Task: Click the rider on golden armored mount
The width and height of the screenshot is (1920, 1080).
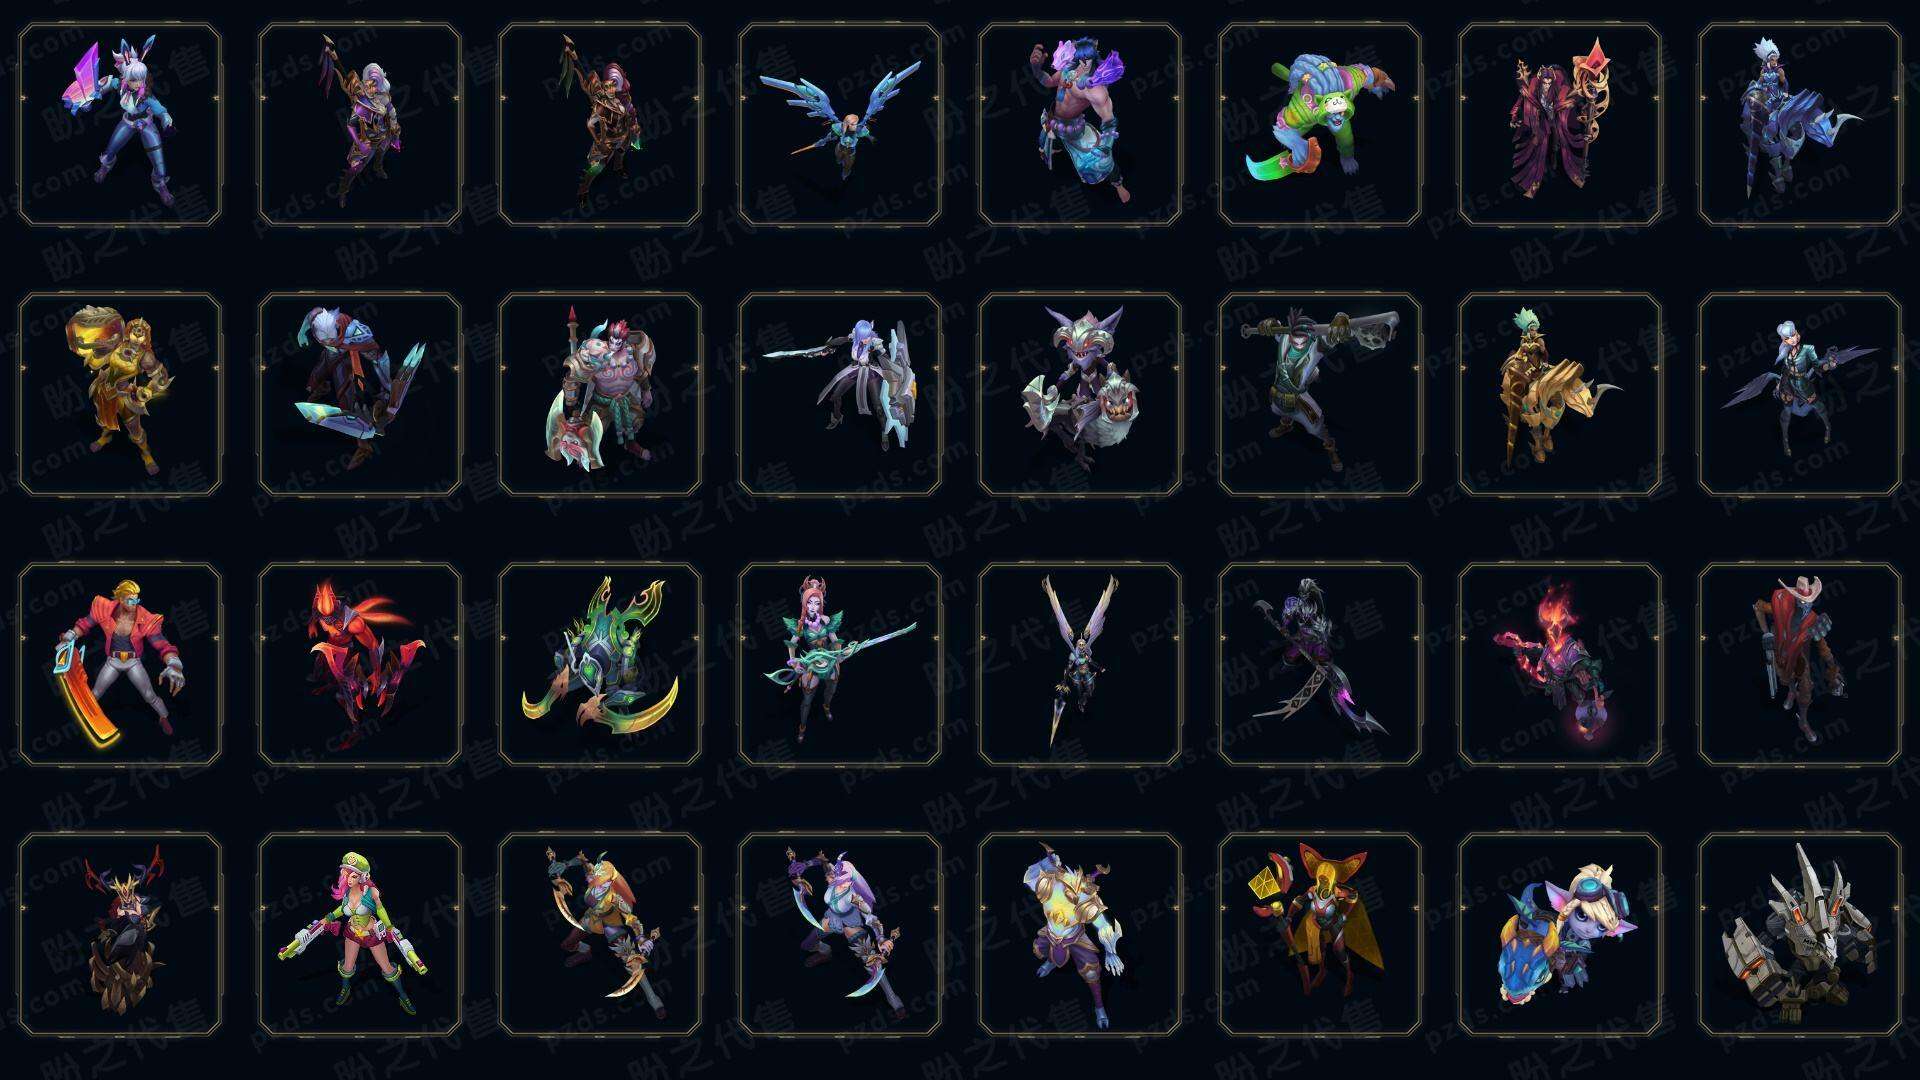Action: pos(1560,394)
